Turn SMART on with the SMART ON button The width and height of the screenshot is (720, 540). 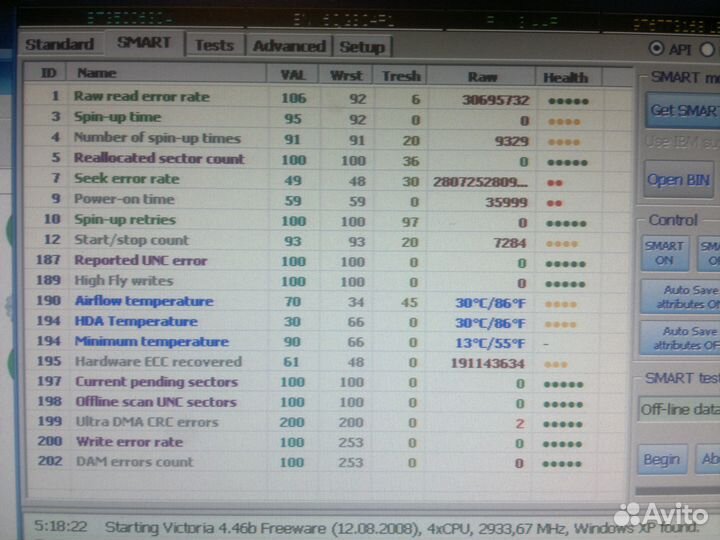tap(664, 253)
